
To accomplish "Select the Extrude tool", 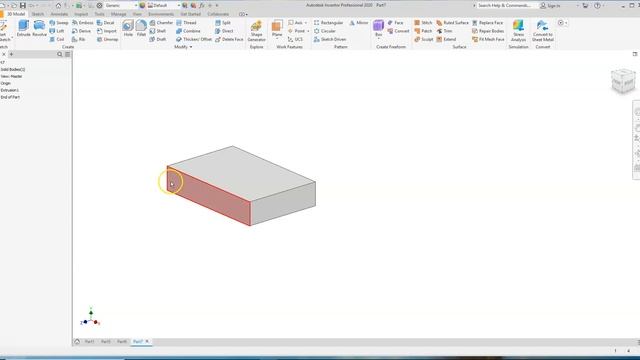I will point(23,28).
